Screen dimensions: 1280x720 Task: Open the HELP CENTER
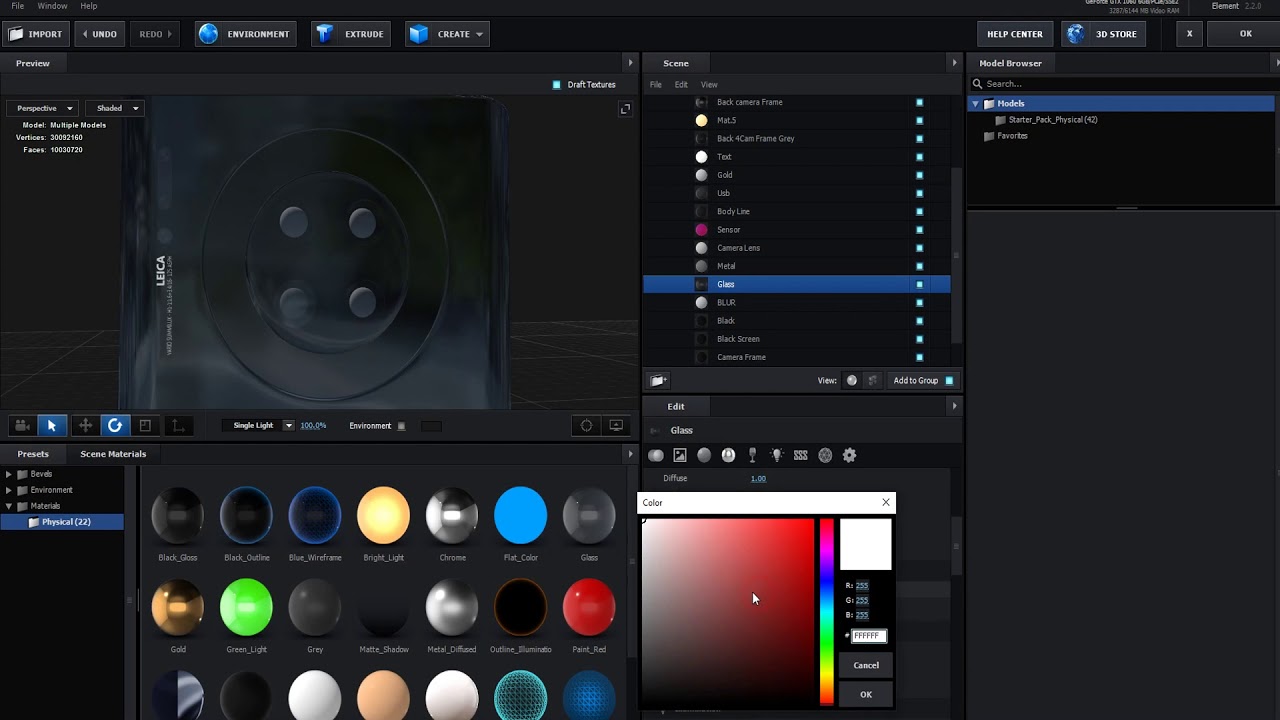click(1015, 34)
